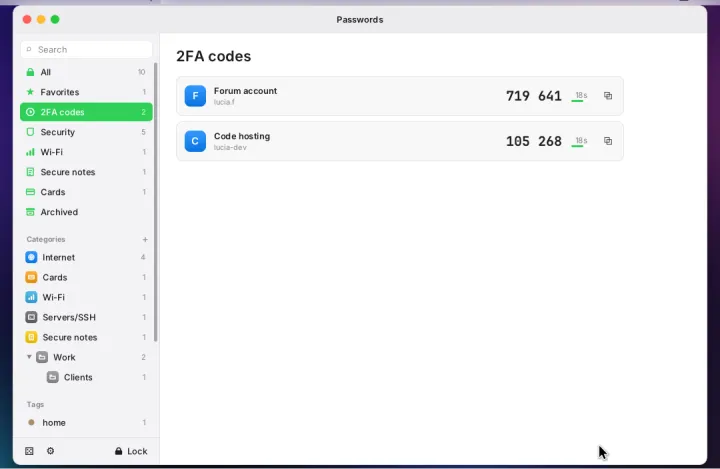
Task: Click the sidebar vertical scrollbar
Action: [x=156, y=202]
